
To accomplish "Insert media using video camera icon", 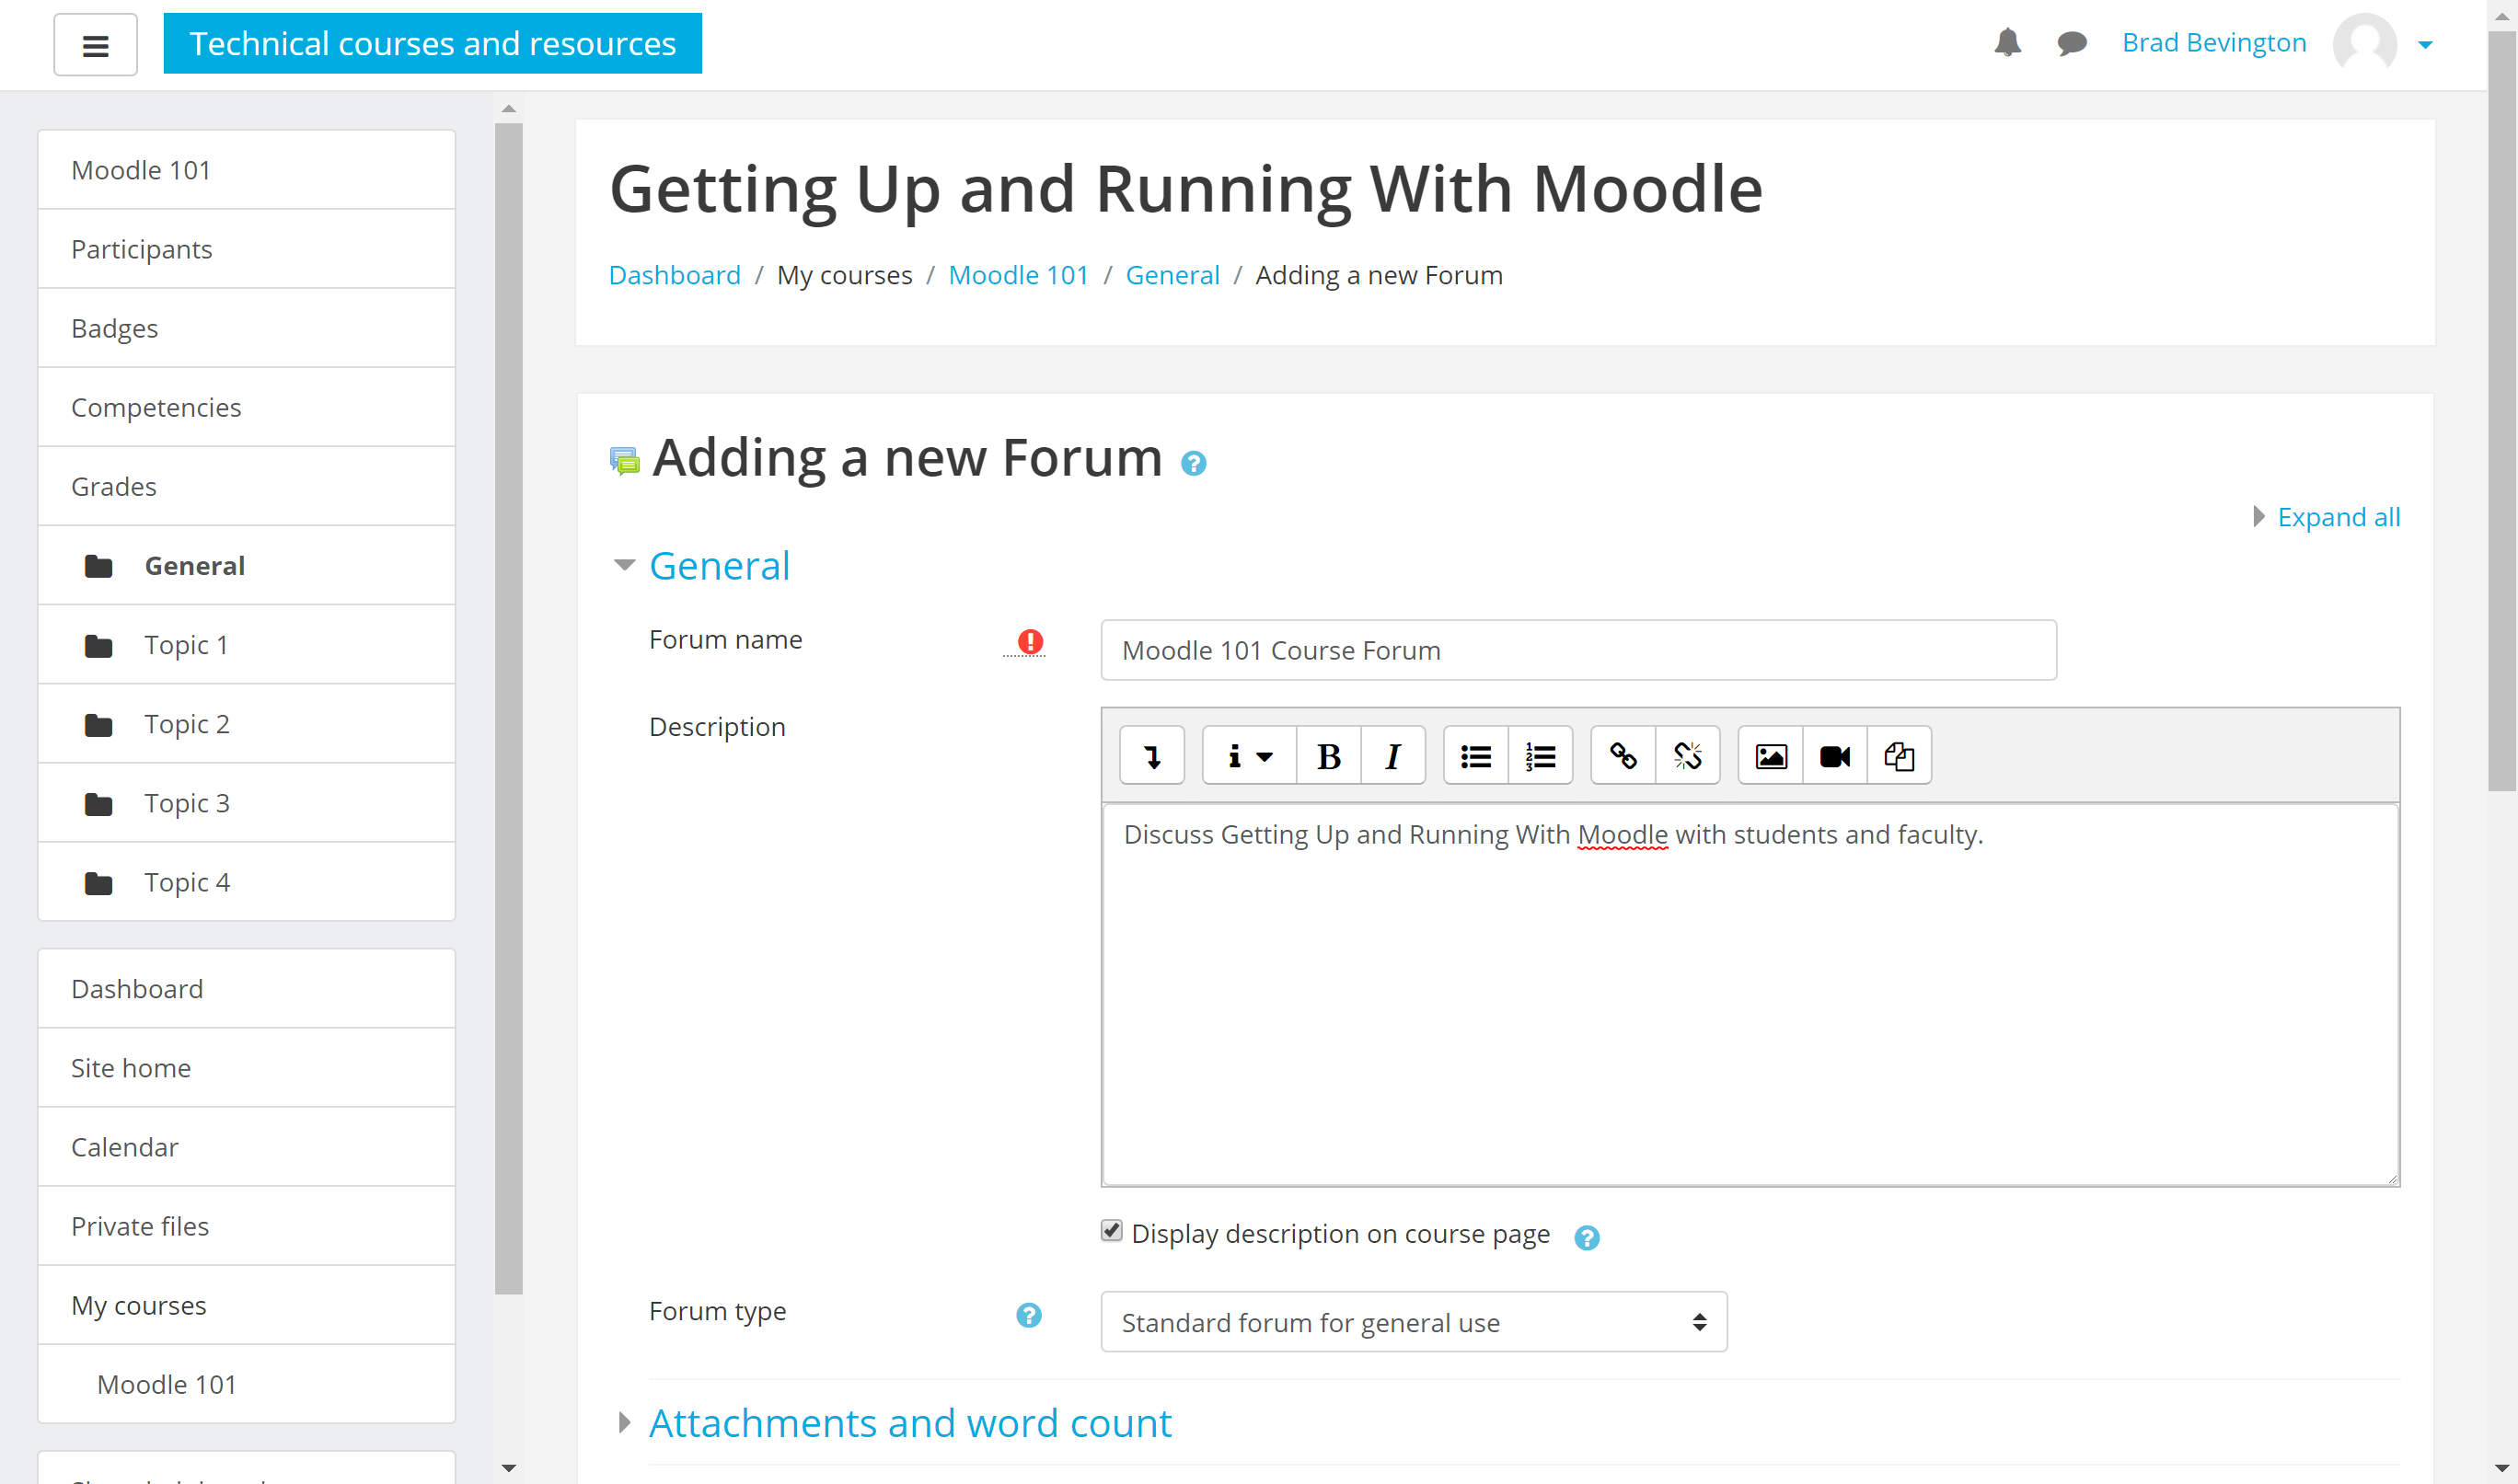I will (1834, 756).
